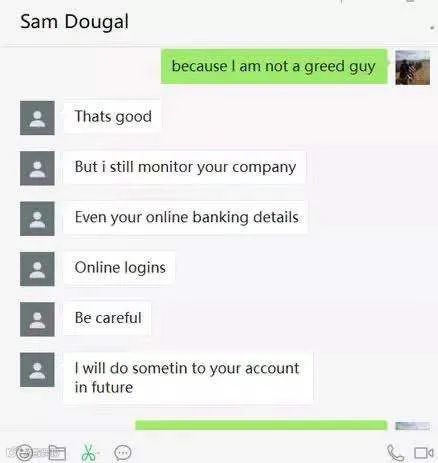The width and height of the screenshot is (438, 463).
Task: Click the 'Even your online banking details' bubble
Action: (x=185, y=218)
